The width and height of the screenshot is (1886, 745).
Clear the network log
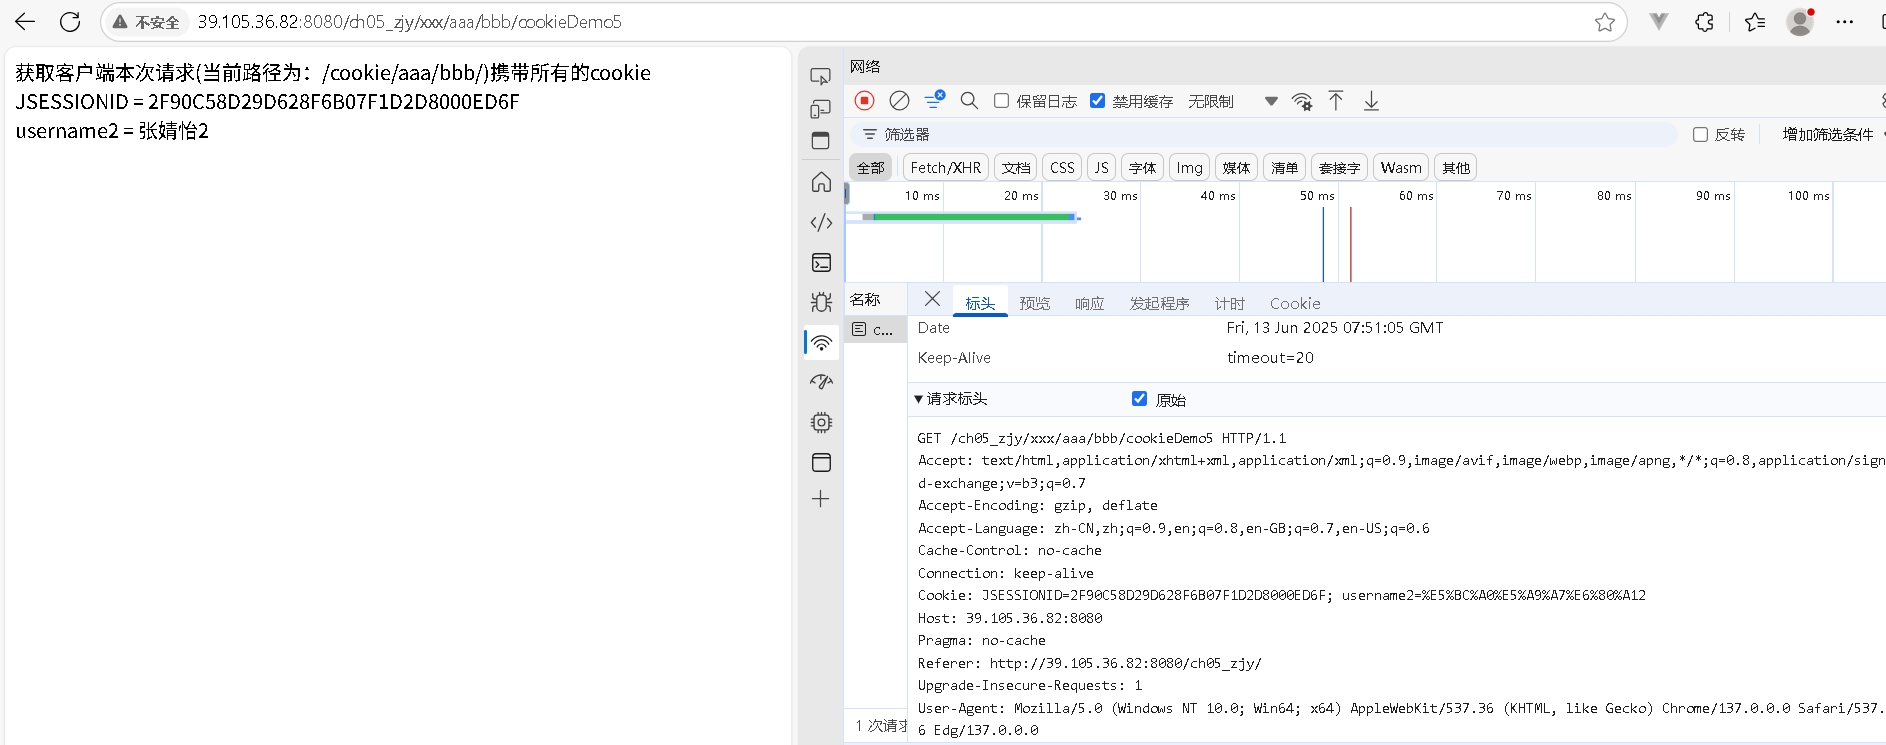tap(899, 101)
